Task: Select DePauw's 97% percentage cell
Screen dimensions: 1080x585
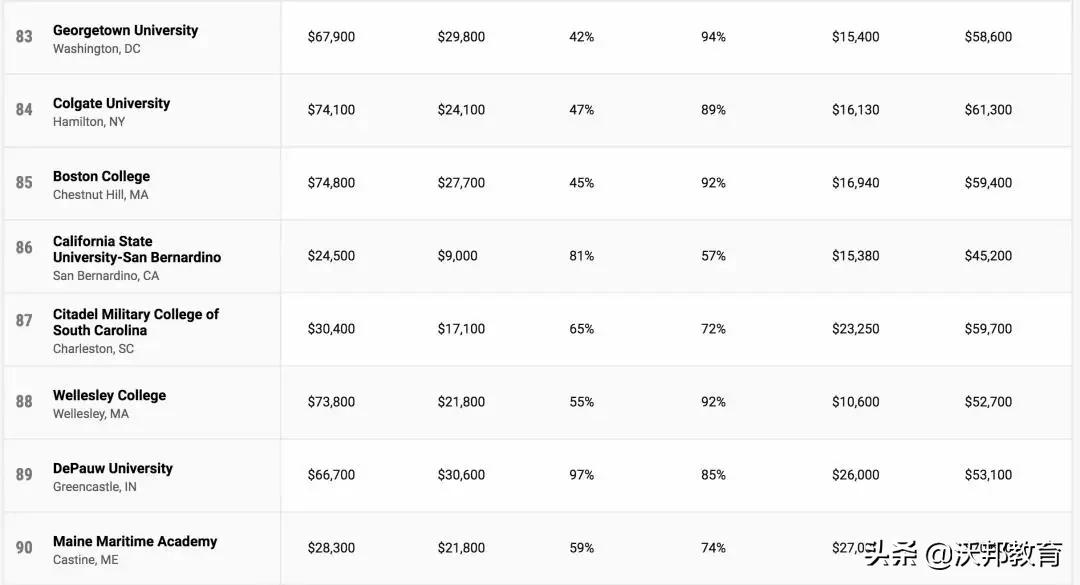Action: click(x=581, y=475)
